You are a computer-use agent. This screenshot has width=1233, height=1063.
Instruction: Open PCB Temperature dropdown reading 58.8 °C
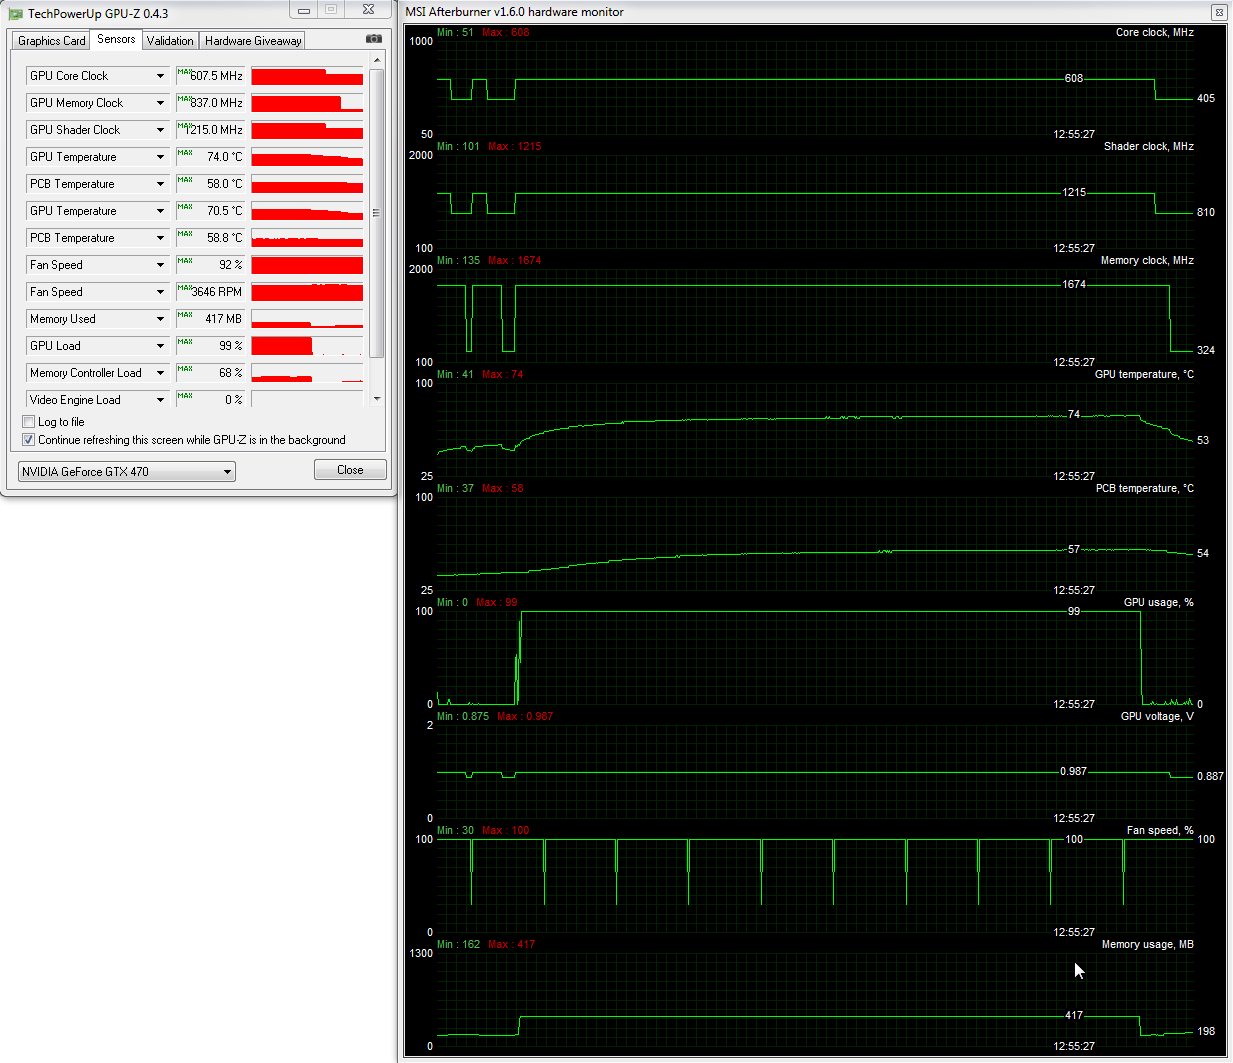coord(160,238)
